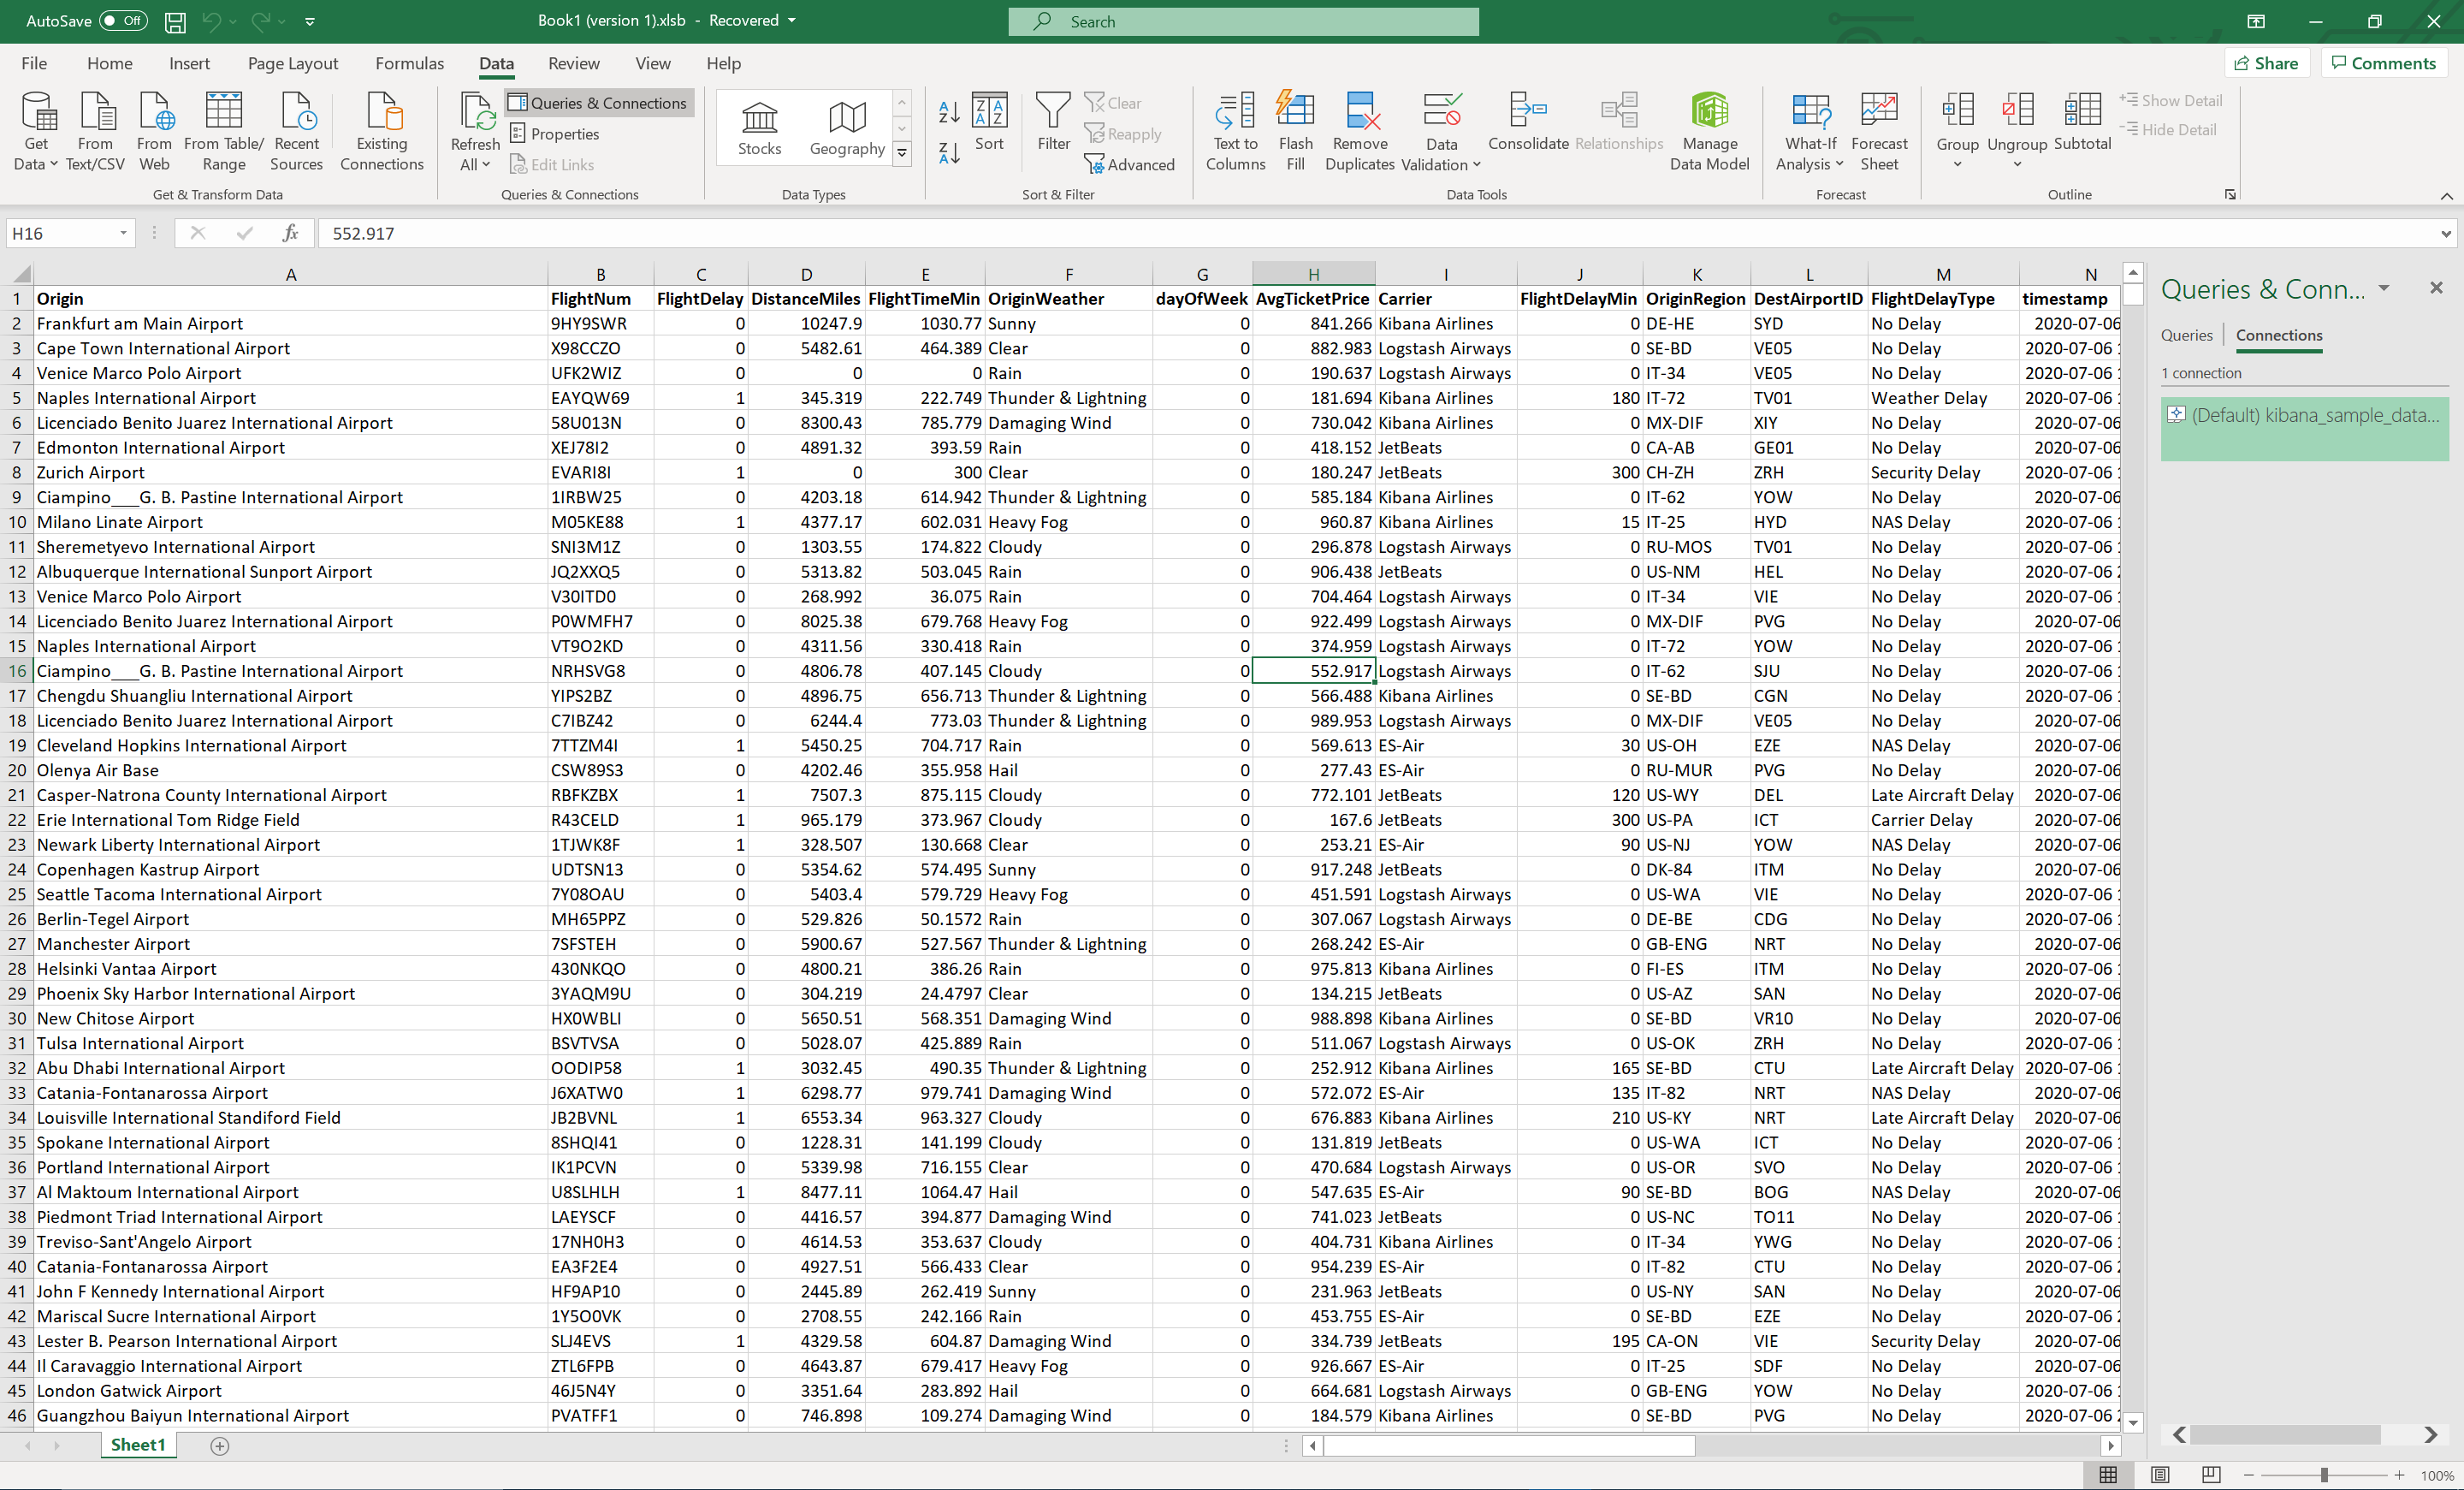Expand the Data Types gallery
The height and width of the screenshot is (1490, 2464).
click(902, 153)
